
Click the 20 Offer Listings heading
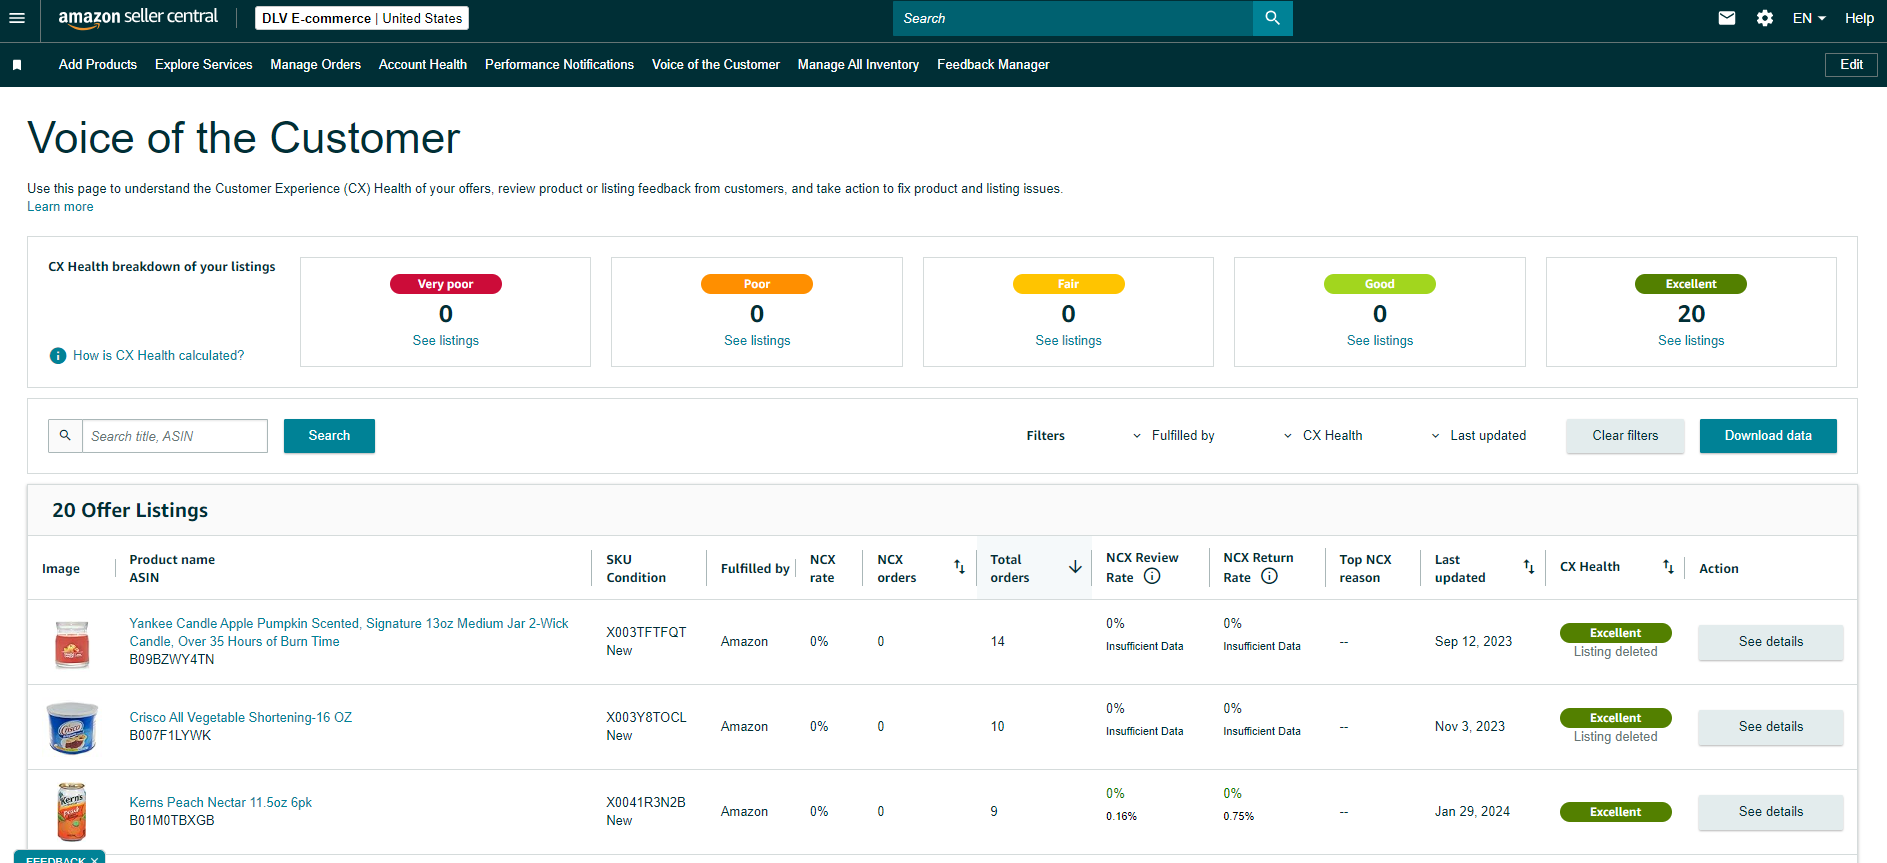[x=130, y=510]
